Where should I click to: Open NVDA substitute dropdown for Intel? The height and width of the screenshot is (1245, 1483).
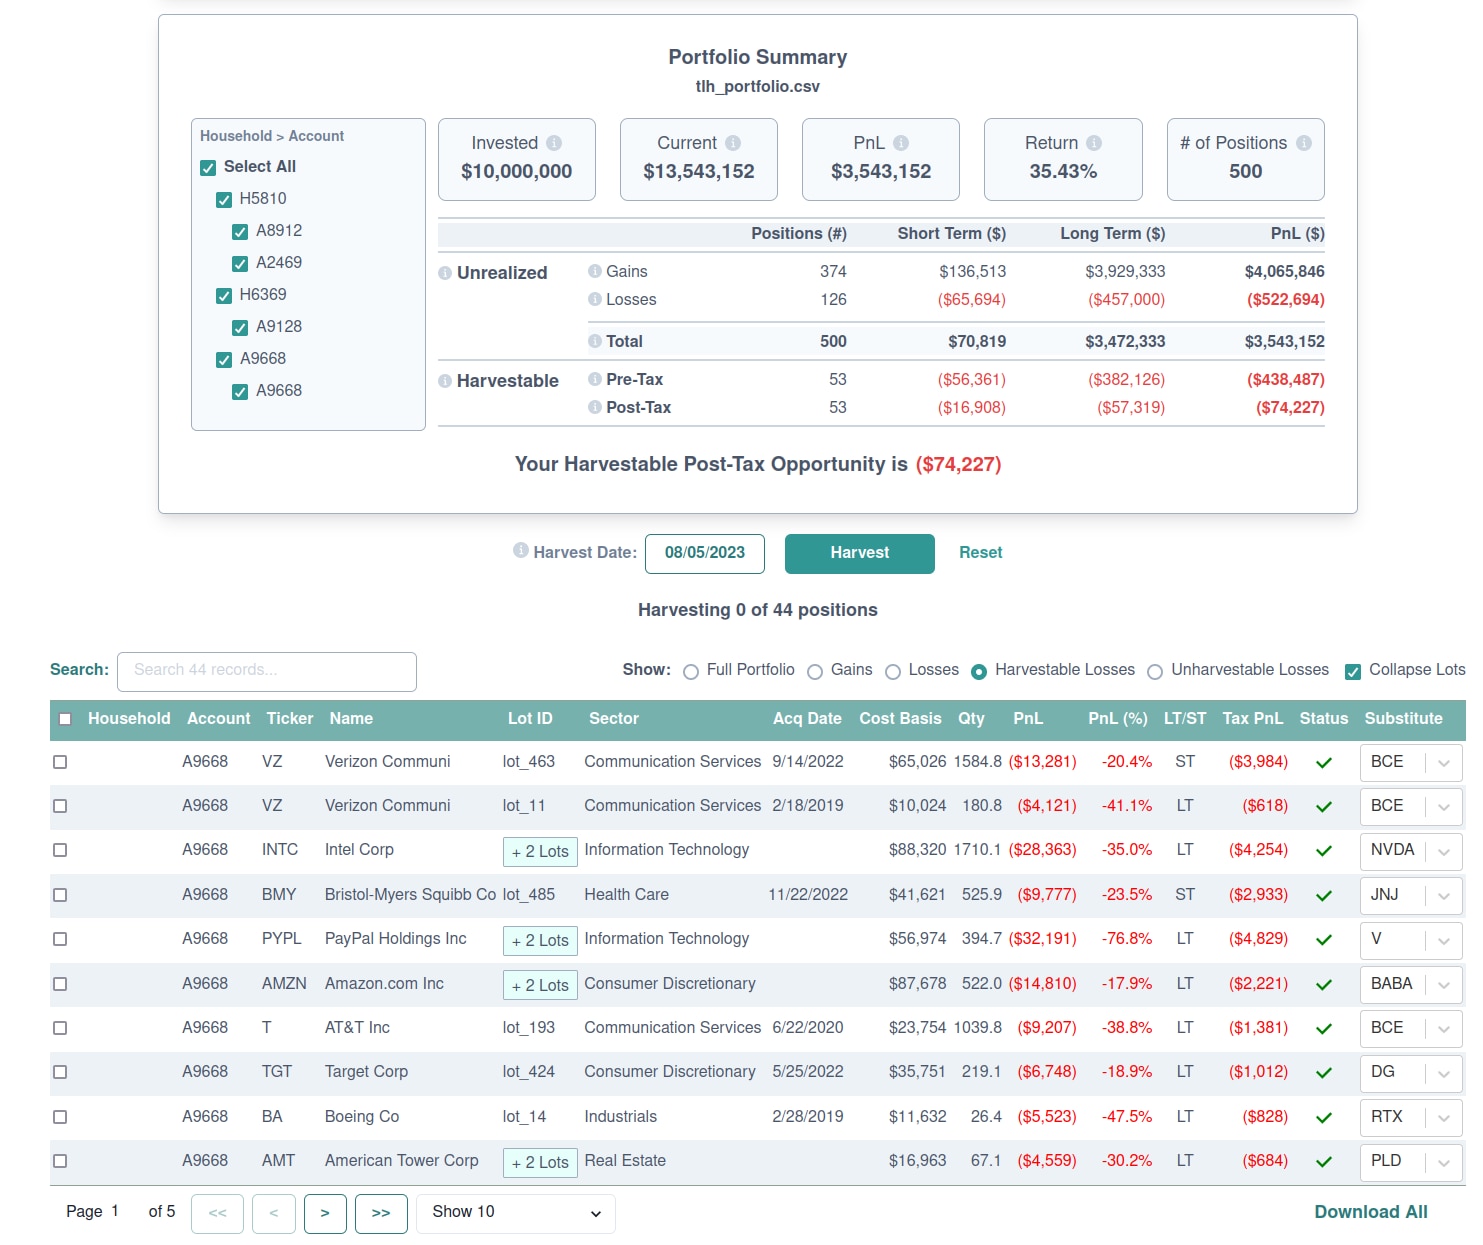[1411, 851]
